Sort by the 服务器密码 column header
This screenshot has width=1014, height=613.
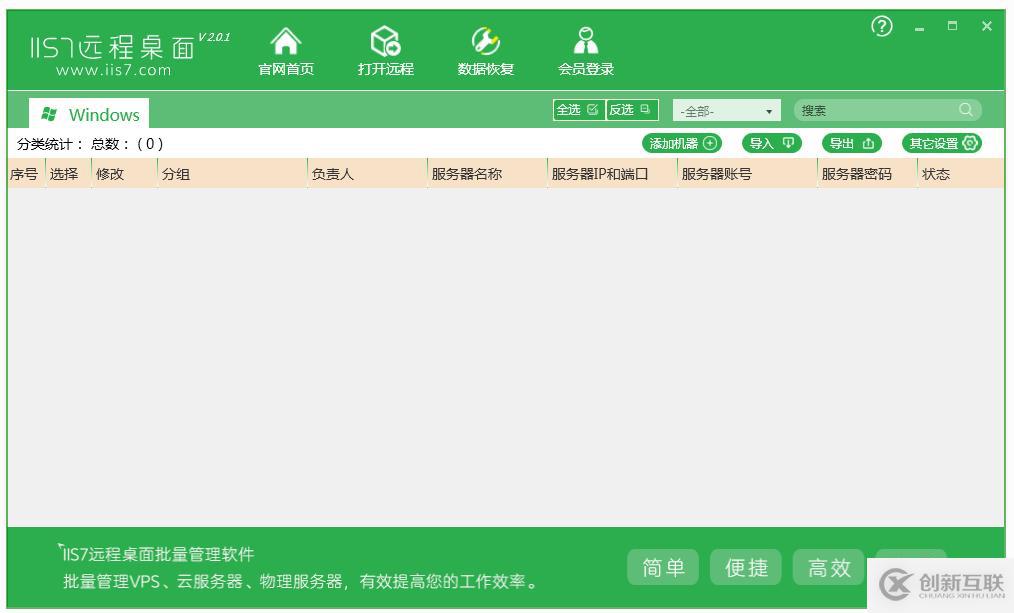[x=867, y=174]
